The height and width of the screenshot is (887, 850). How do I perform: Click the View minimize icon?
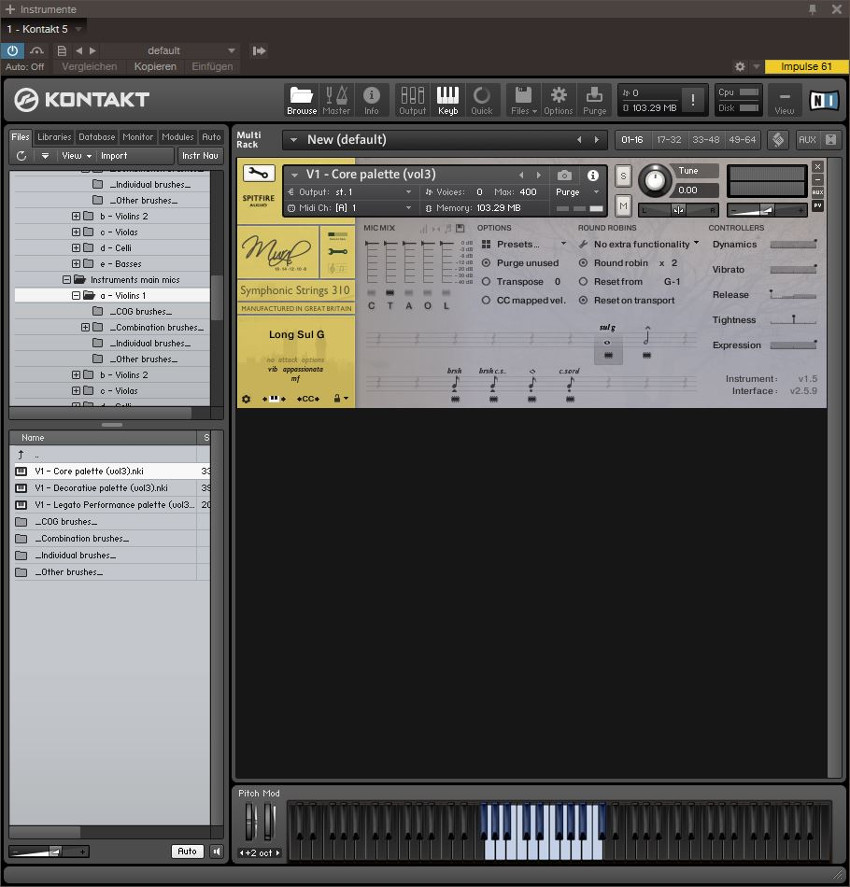click(784, 101)
